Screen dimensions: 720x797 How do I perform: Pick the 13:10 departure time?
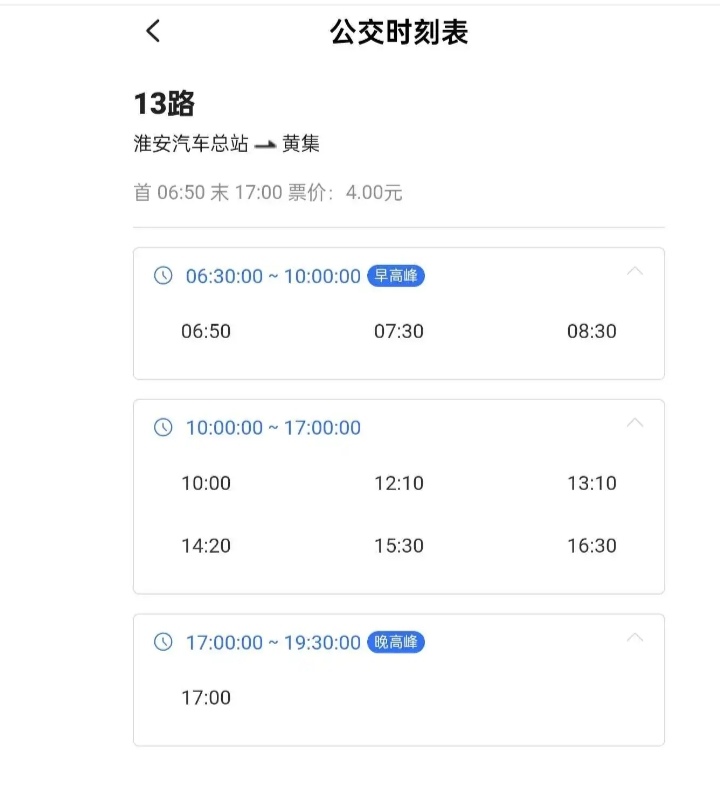point(592,483)
